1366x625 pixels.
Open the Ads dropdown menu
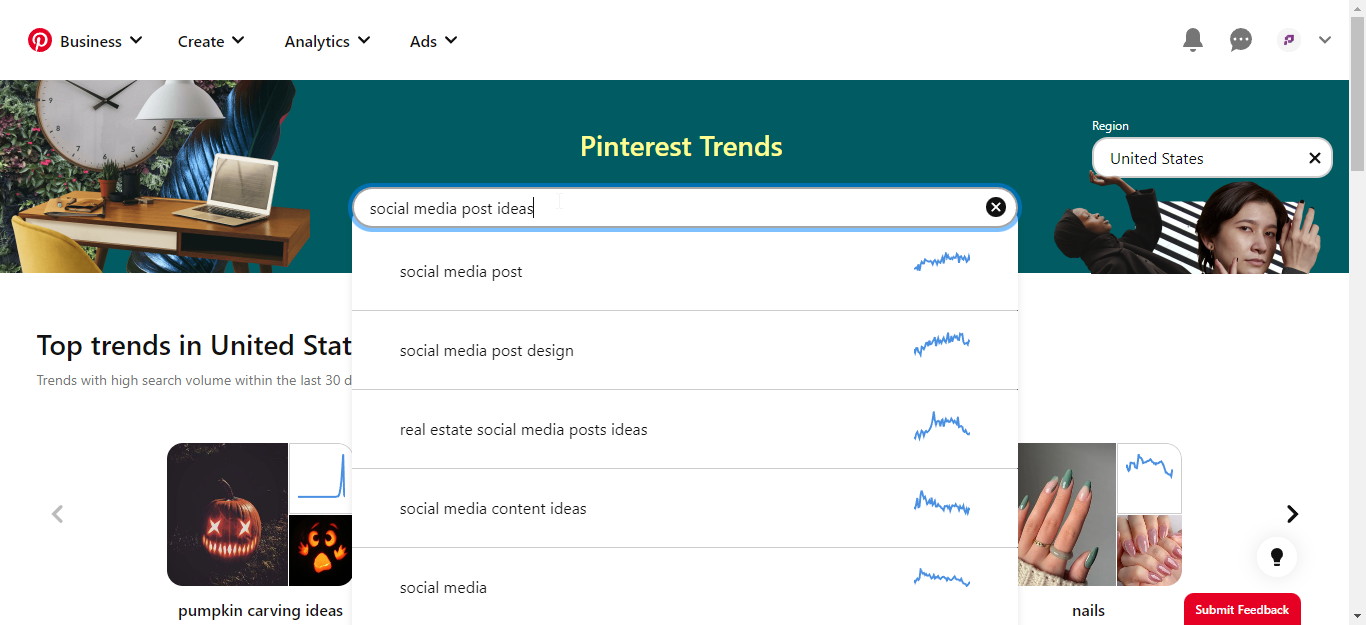433,41
